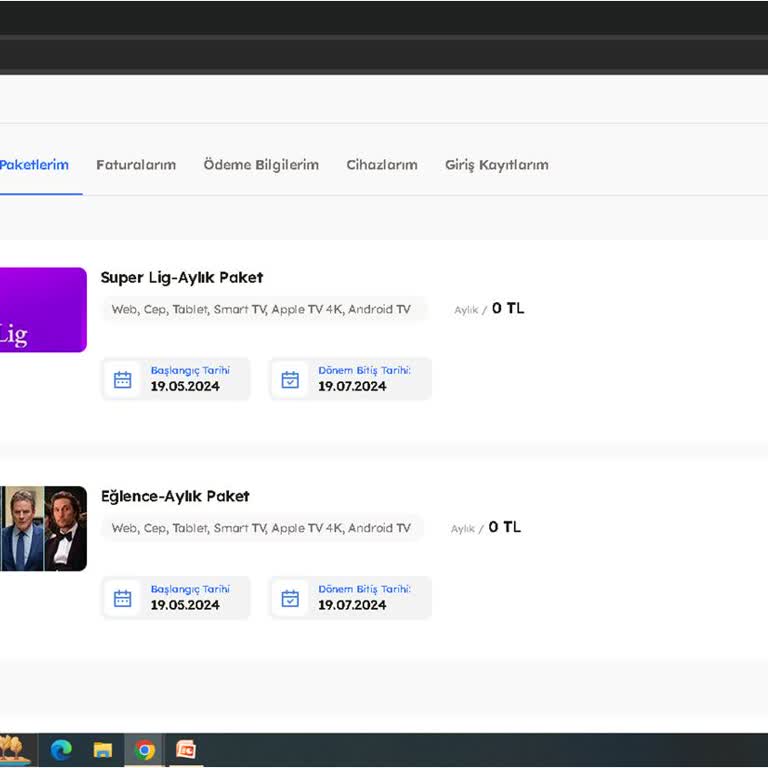Click the calendar icon beside Eğlence start date
768x768 pixels.
123,599
